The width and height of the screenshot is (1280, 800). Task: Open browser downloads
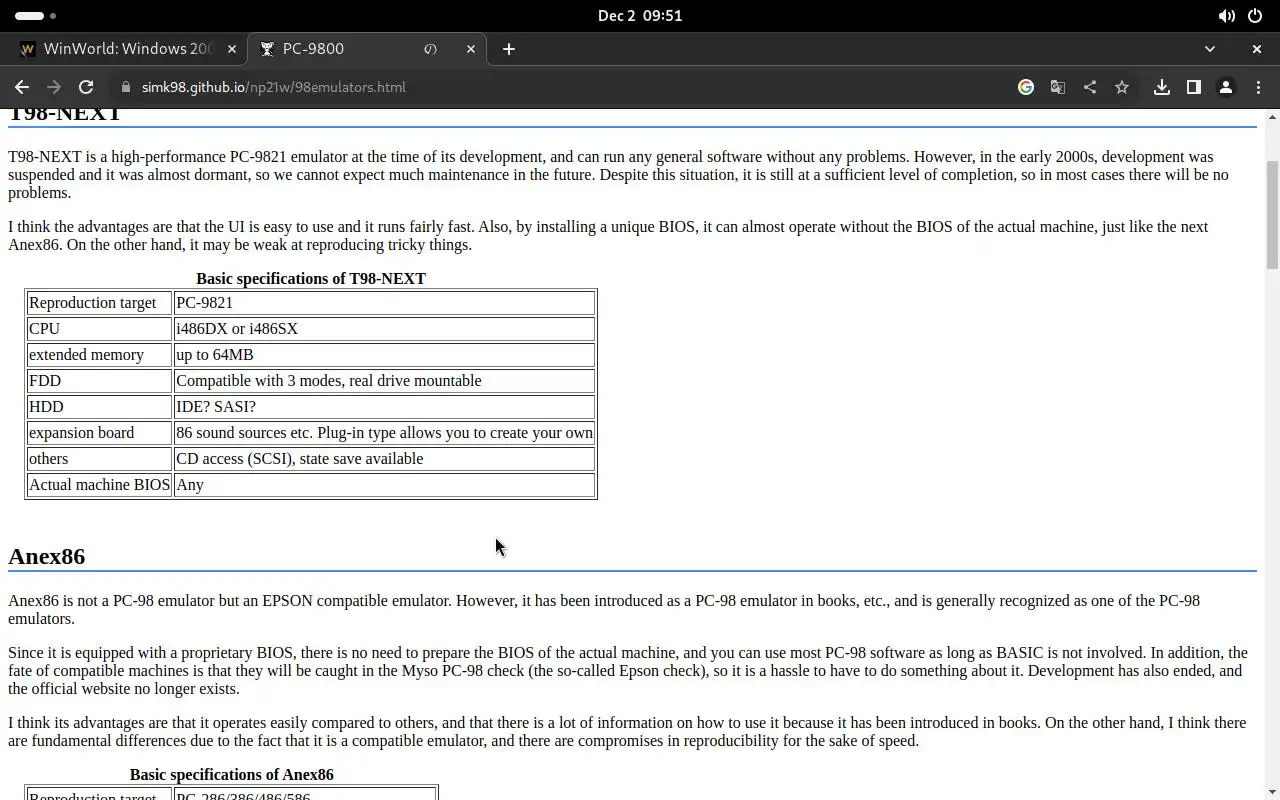coord(1162,87)
